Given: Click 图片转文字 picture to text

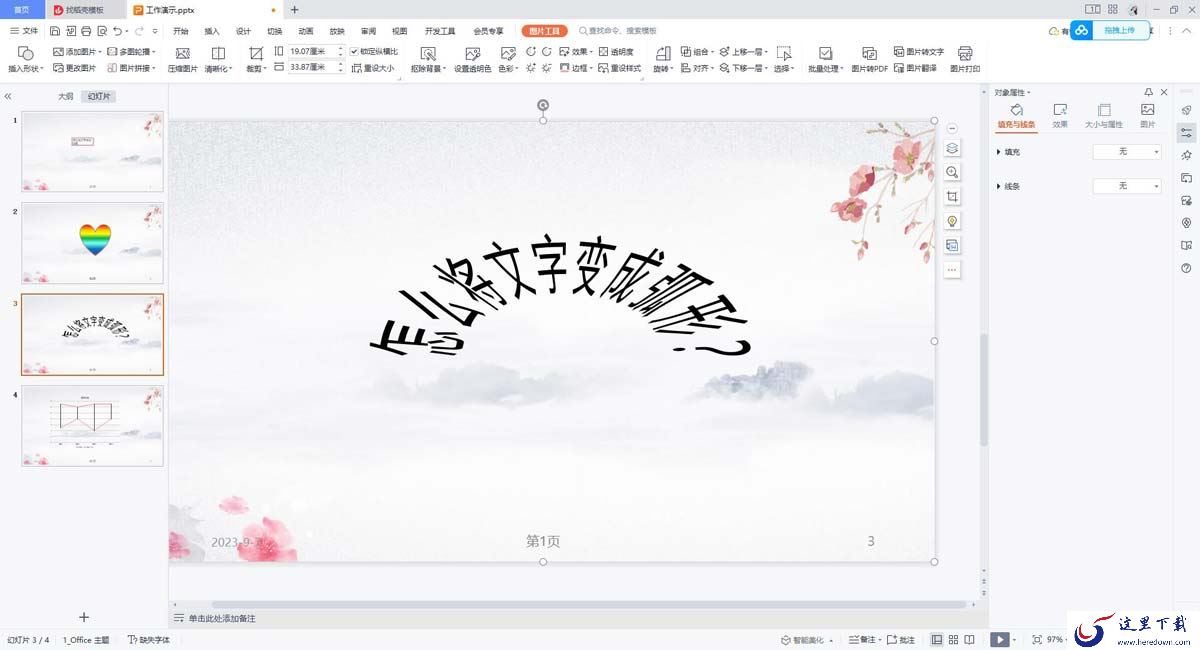Looking at the screenshot, I should point(918,51).
